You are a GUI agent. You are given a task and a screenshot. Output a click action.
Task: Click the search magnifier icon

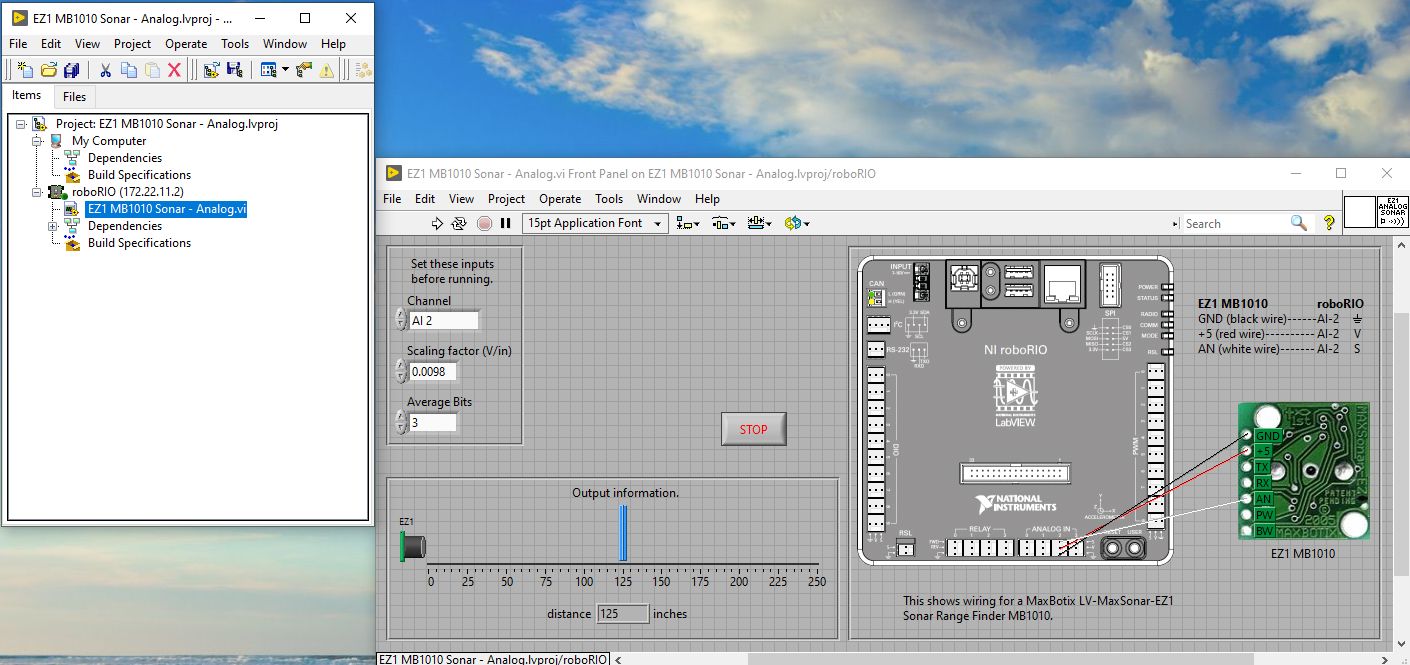point(1298,223)
